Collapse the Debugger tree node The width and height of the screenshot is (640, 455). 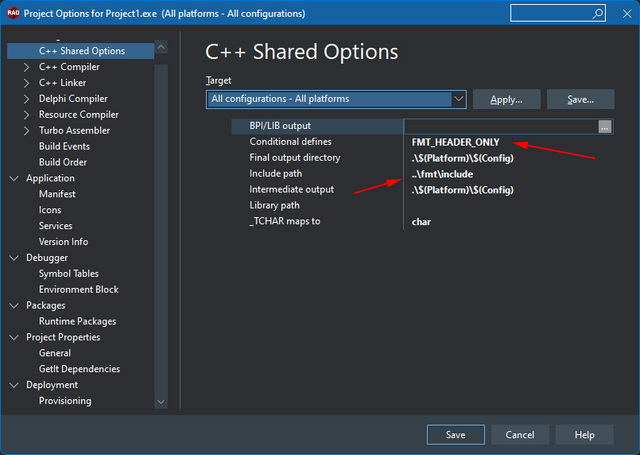(14, 258)
